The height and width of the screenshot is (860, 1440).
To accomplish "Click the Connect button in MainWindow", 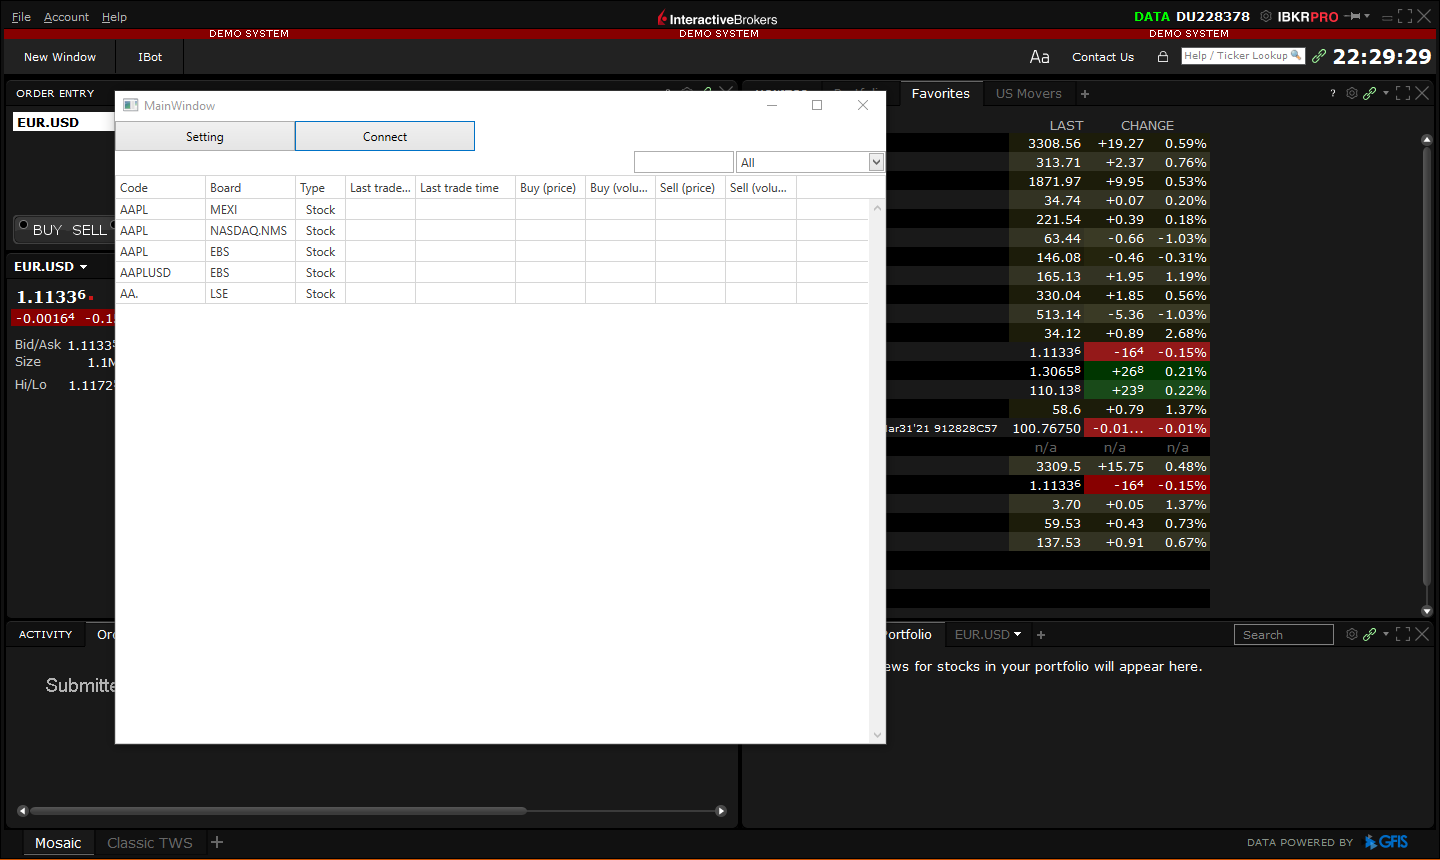I will coord(385,136).
